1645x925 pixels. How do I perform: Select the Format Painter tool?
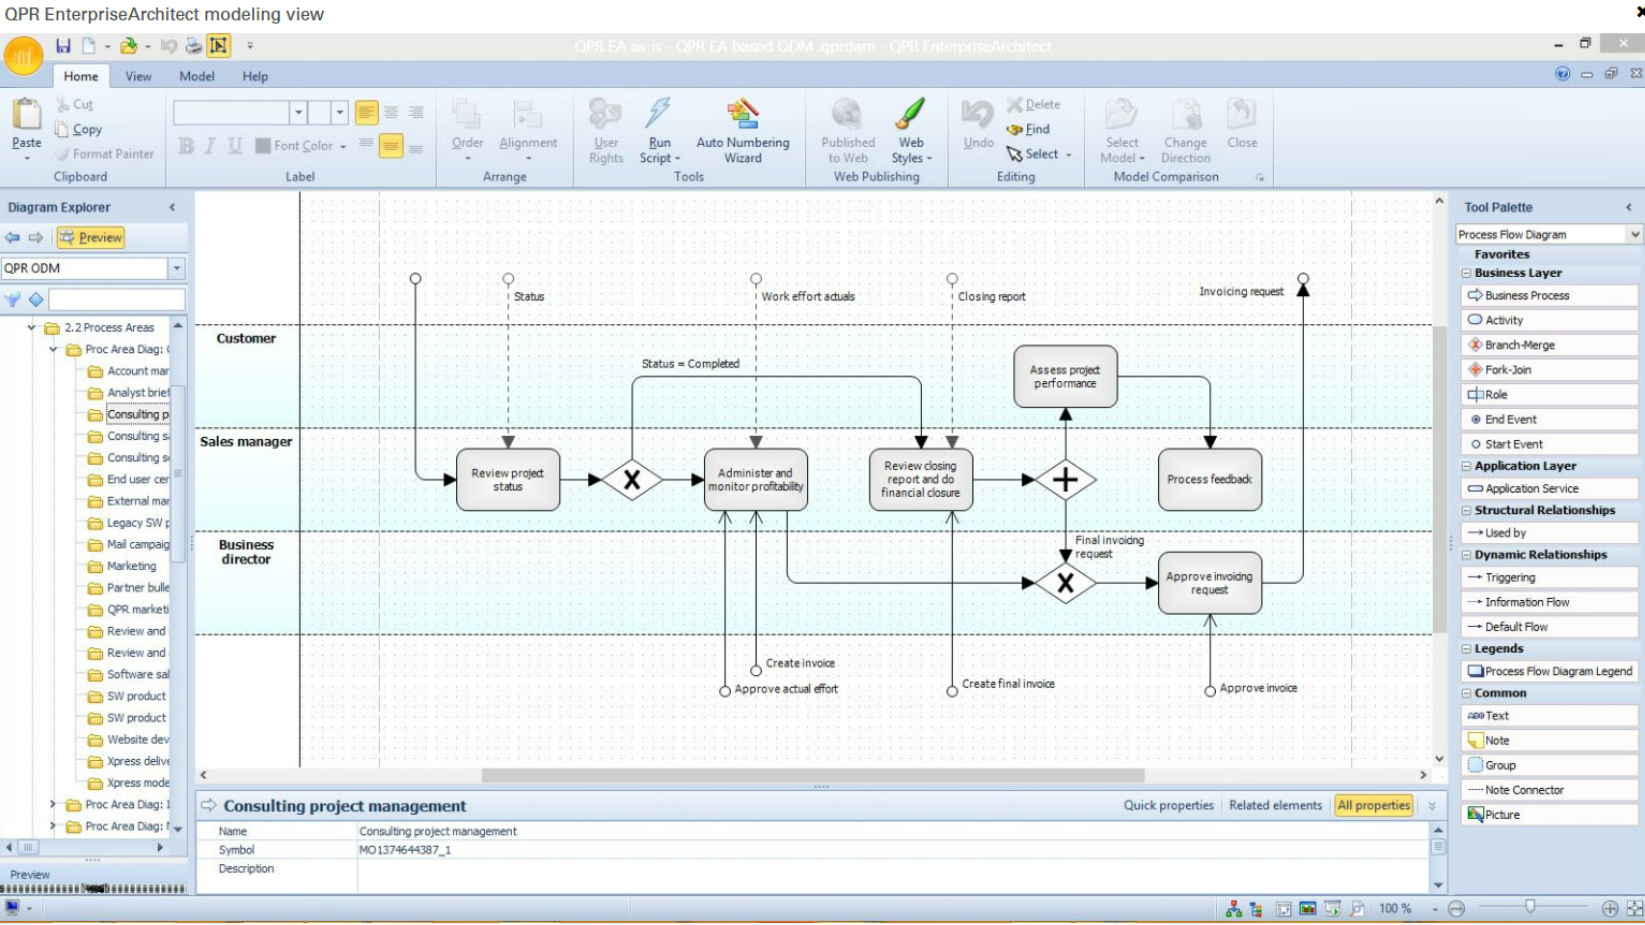point(105,154)
